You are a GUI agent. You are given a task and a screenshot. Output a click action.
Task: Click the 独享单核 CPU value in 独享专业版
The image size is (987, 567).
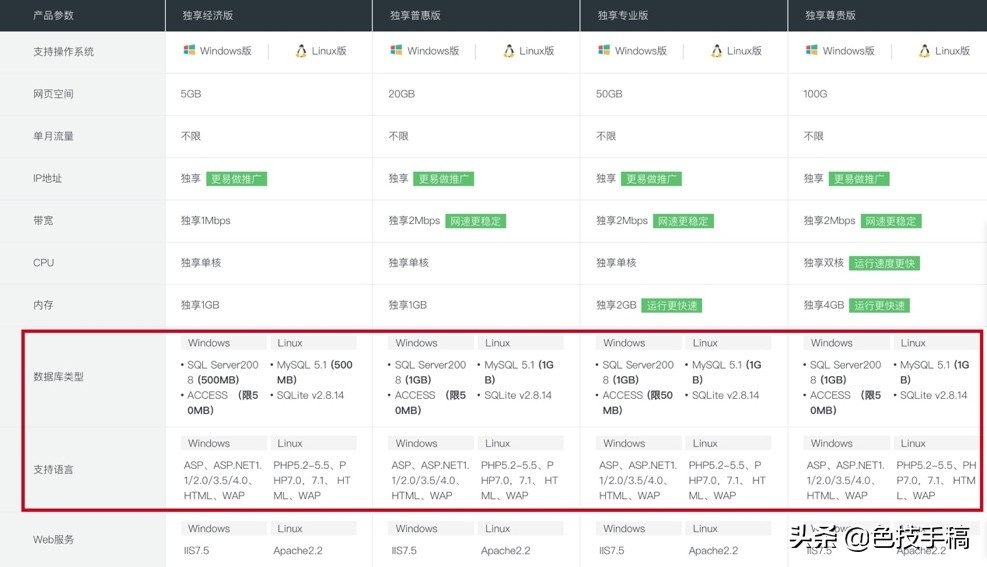point(616,262)
